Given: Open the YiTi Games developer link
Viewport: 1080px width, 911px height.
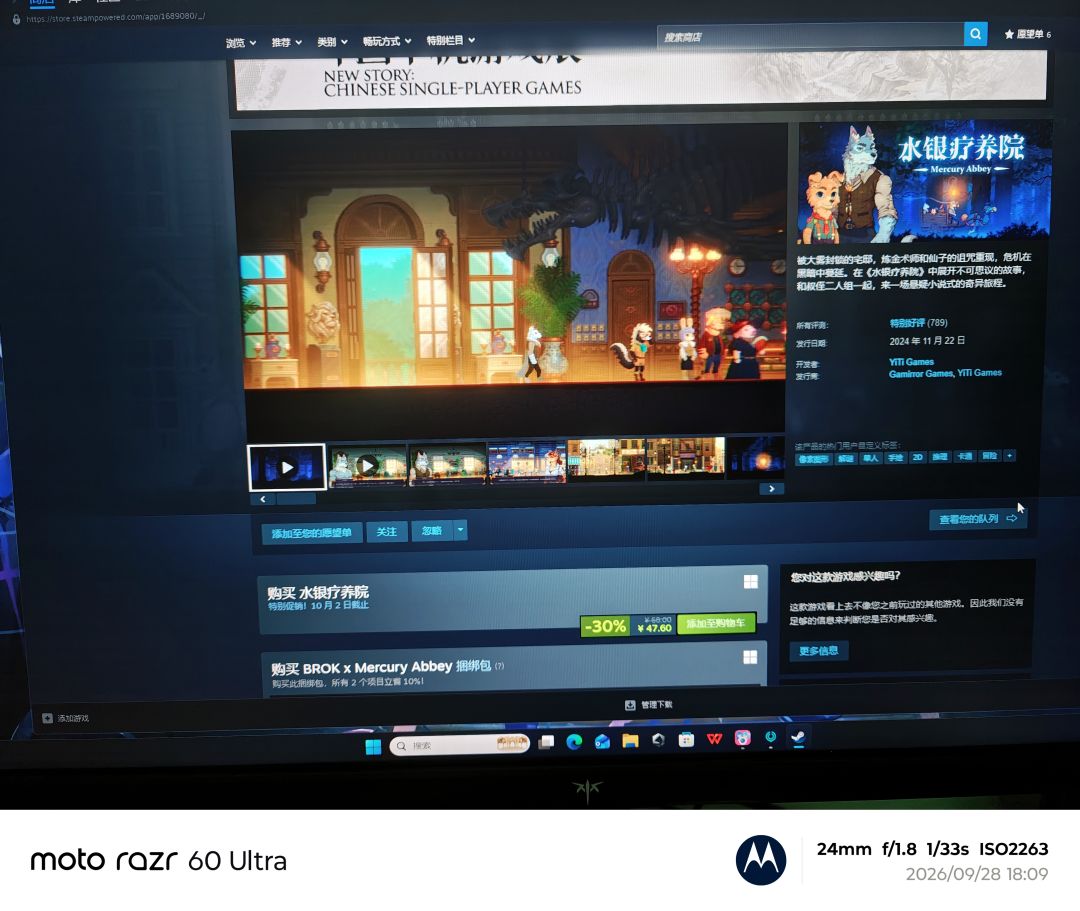Looking at the screenshot, I should [x=911, y=362].
